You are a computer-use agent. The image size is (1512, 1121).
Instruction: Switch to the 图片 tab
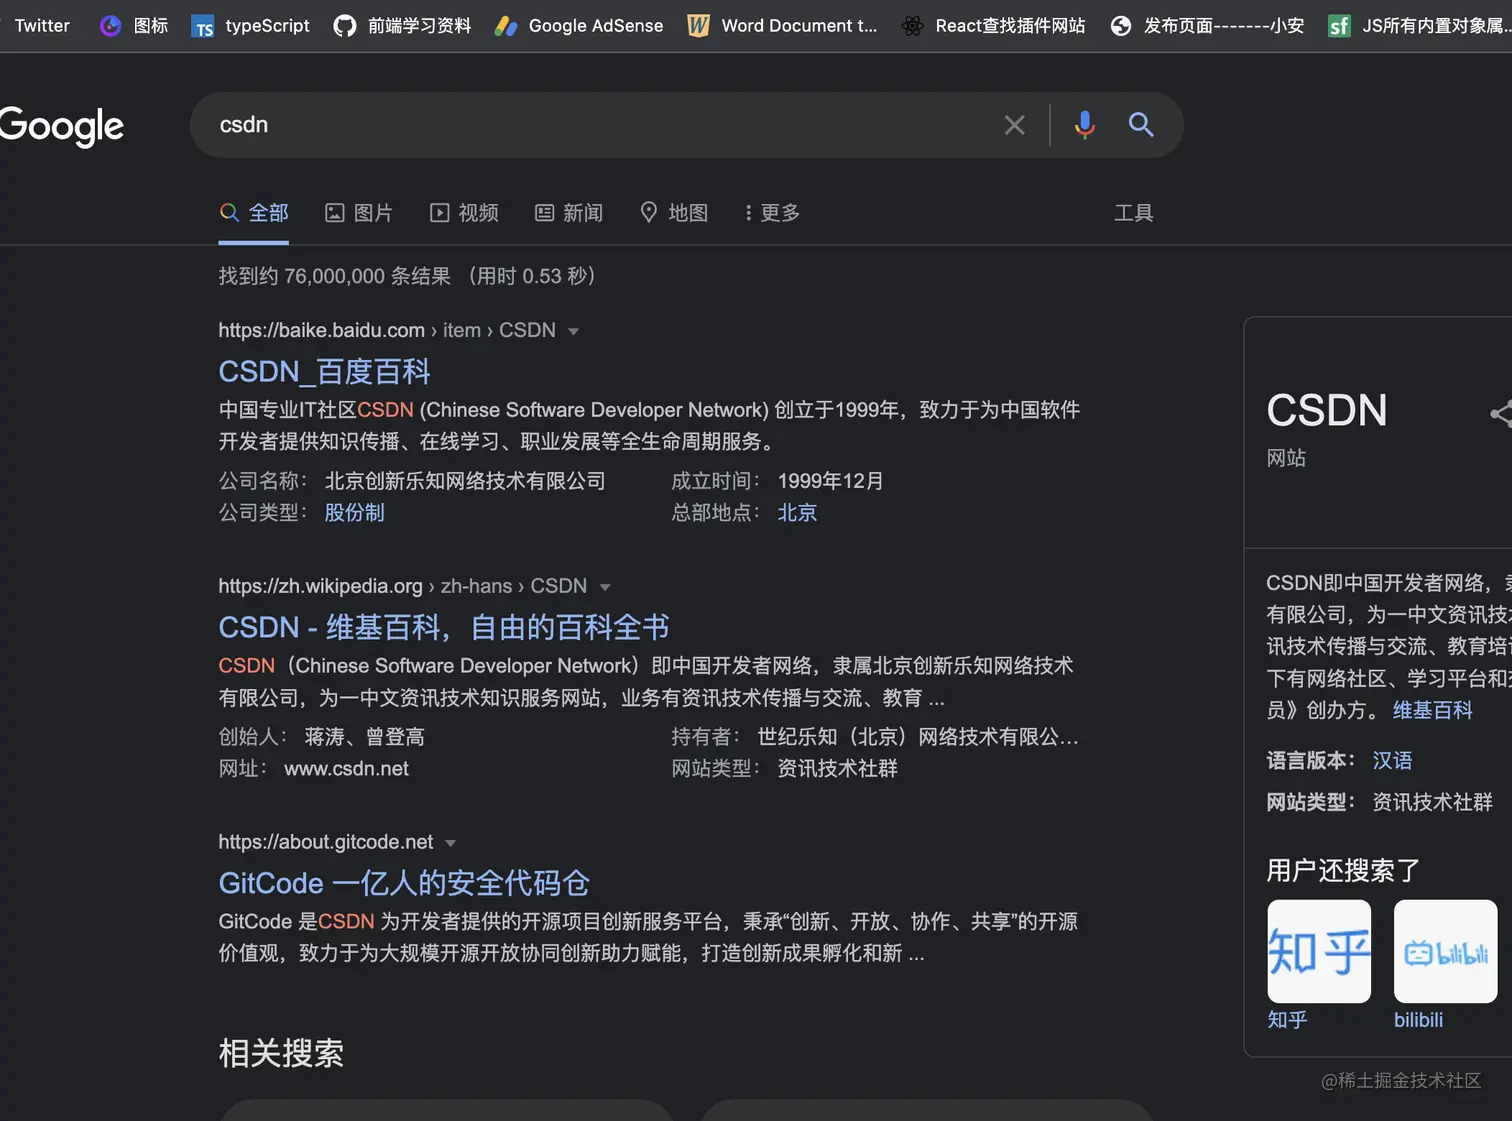(359, 213)
